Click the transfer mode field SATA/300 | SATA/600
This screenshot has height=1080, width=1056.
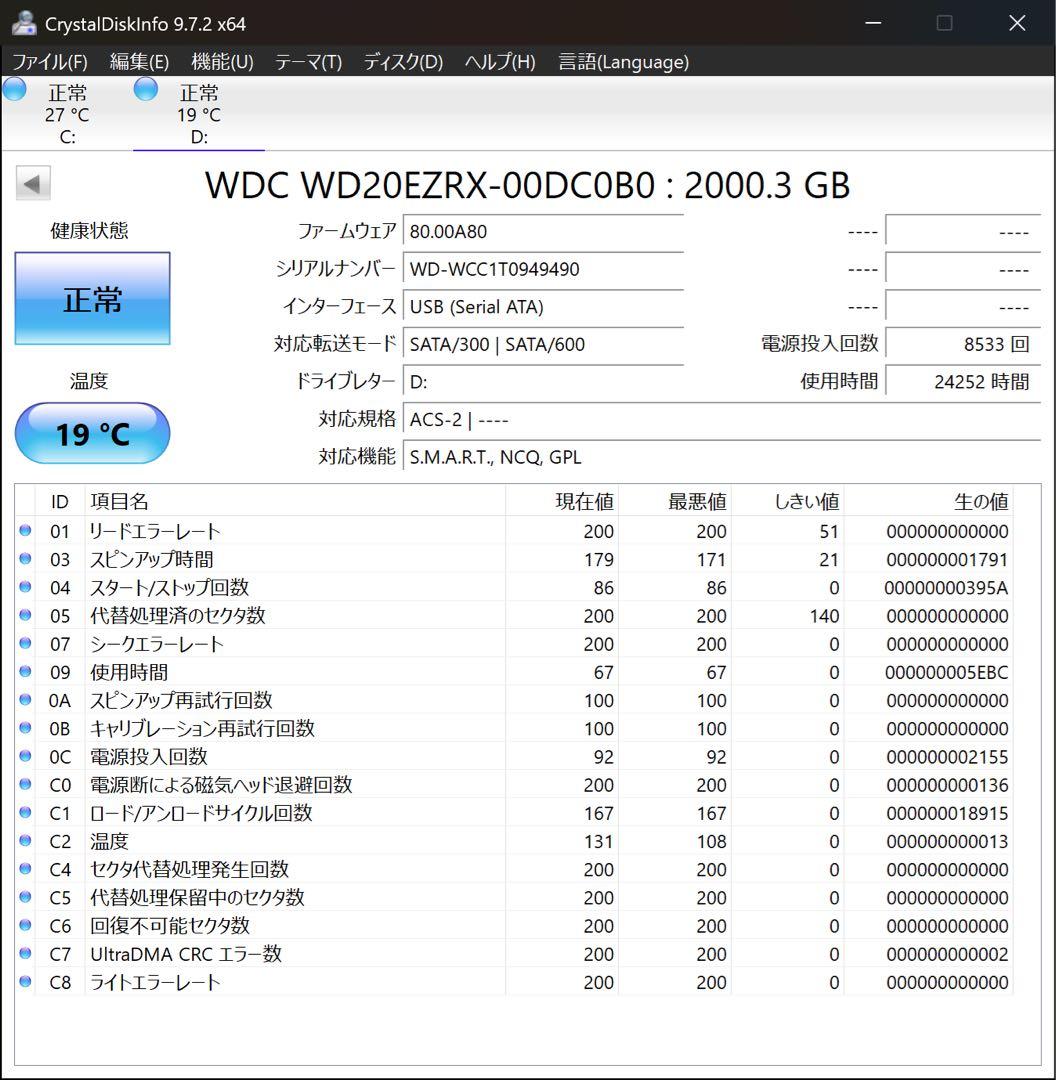click(543, 344)
